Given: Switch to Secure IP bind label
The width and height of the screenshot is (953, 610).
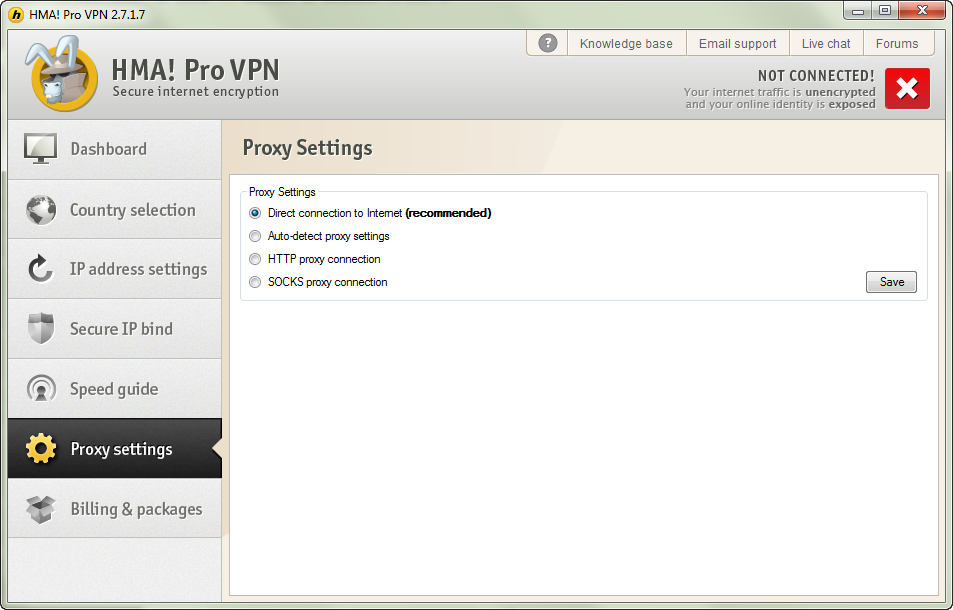Looking at the screenshot, I should click(x=122, y=329).
